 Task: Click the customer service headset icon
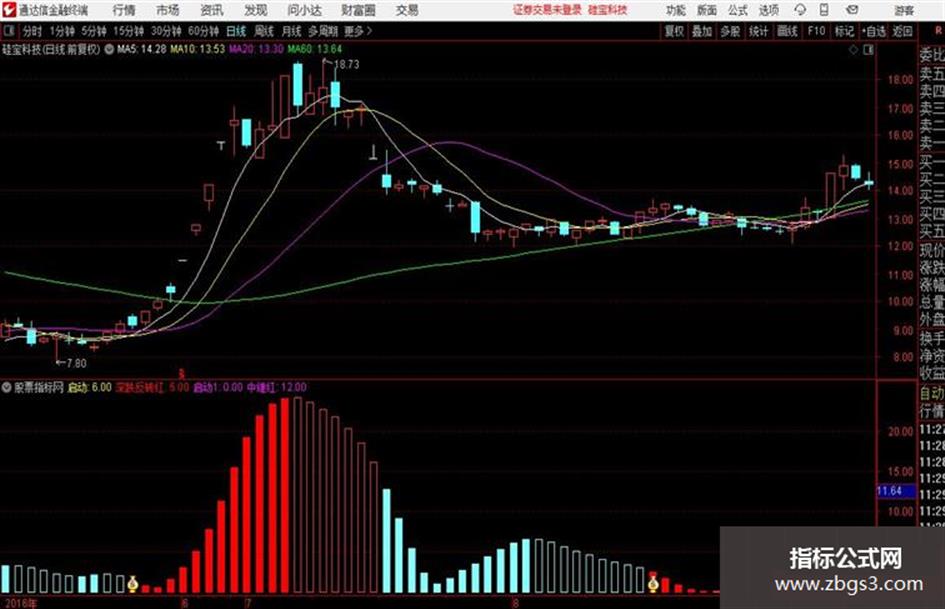coord(800,10)
